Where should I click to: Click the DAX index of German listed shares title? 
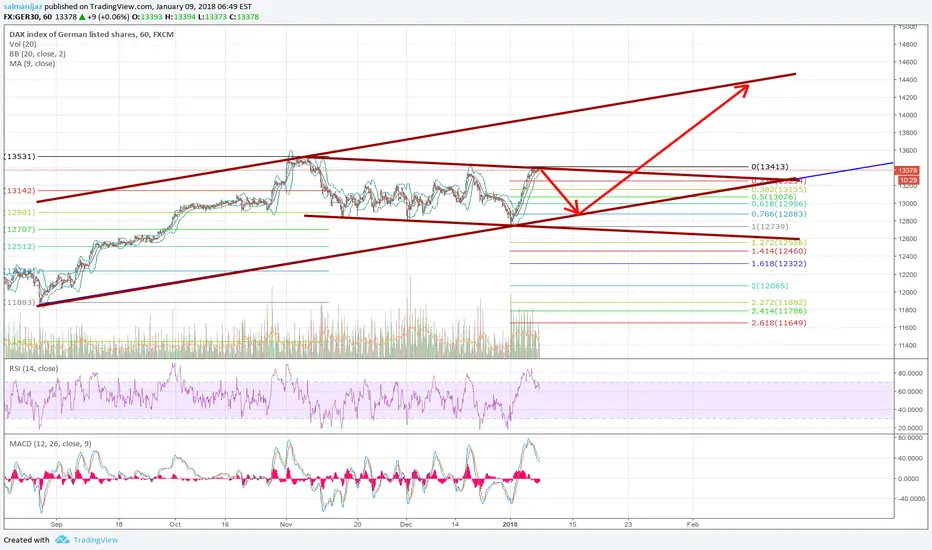92,34
